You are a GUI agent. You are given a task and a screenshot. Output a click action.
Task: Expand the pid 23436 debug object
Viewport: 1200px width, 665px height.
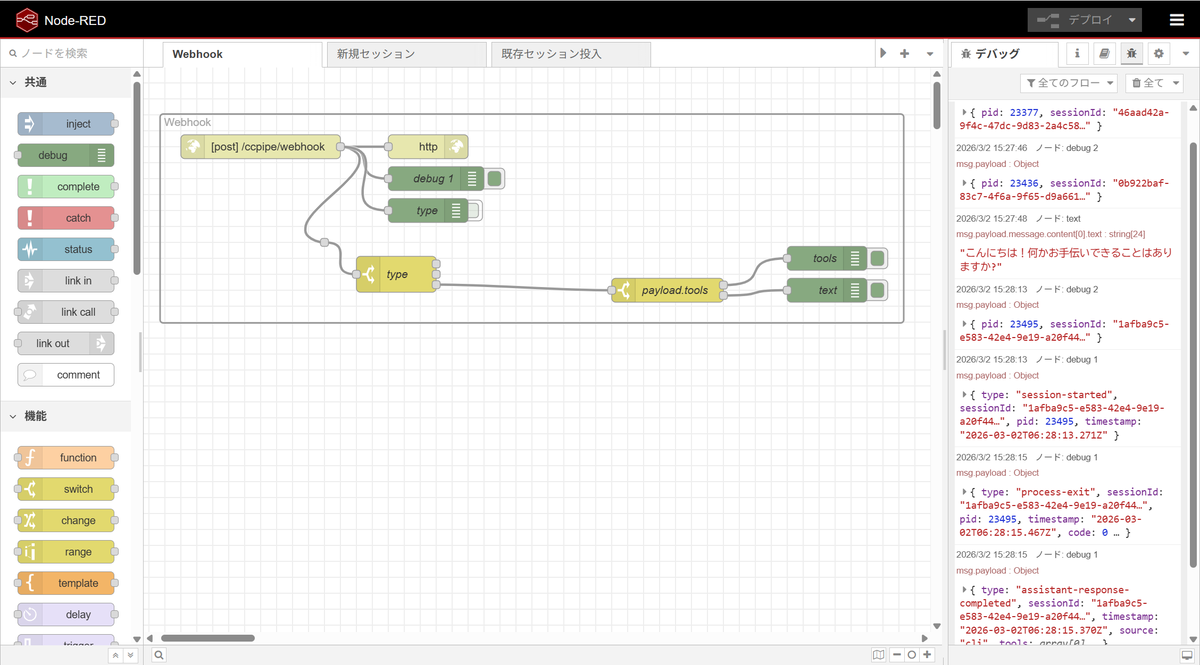965,183
